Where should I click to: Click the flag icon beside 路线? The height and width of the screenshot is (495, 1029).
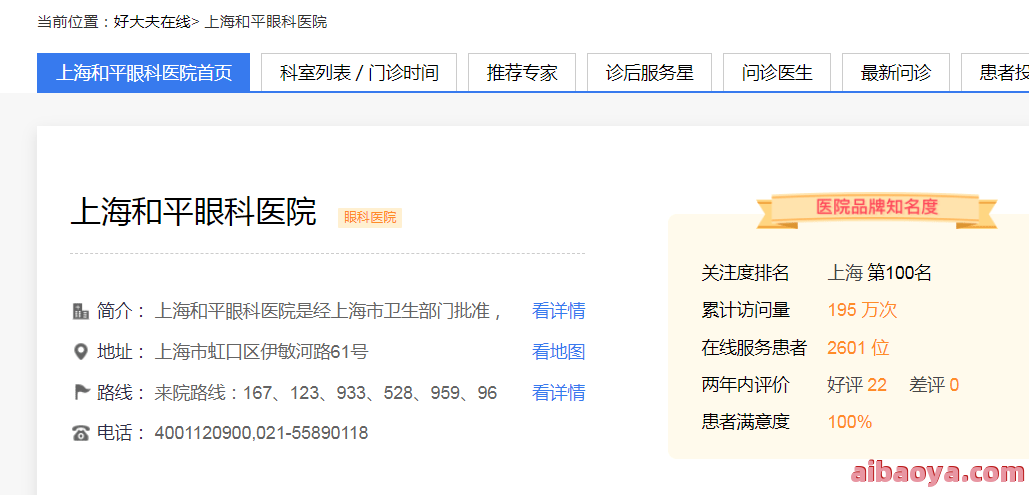pos(81,393)
